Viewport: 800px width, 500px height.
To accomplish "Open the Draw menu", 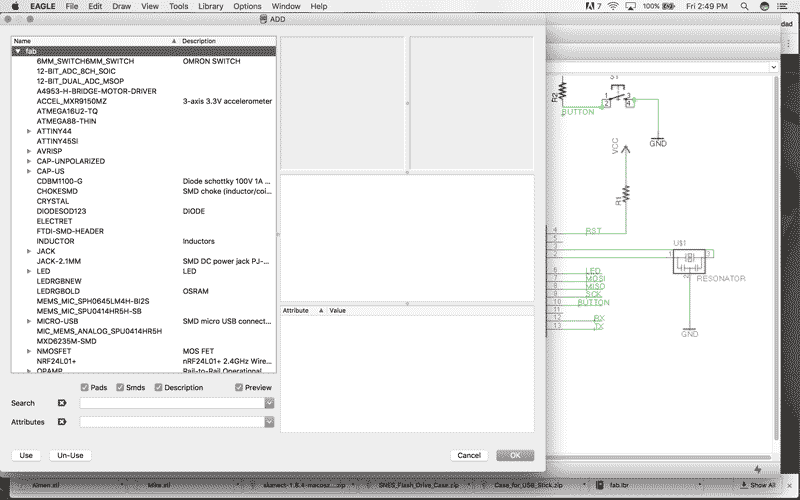I will (x=121, y=6).
